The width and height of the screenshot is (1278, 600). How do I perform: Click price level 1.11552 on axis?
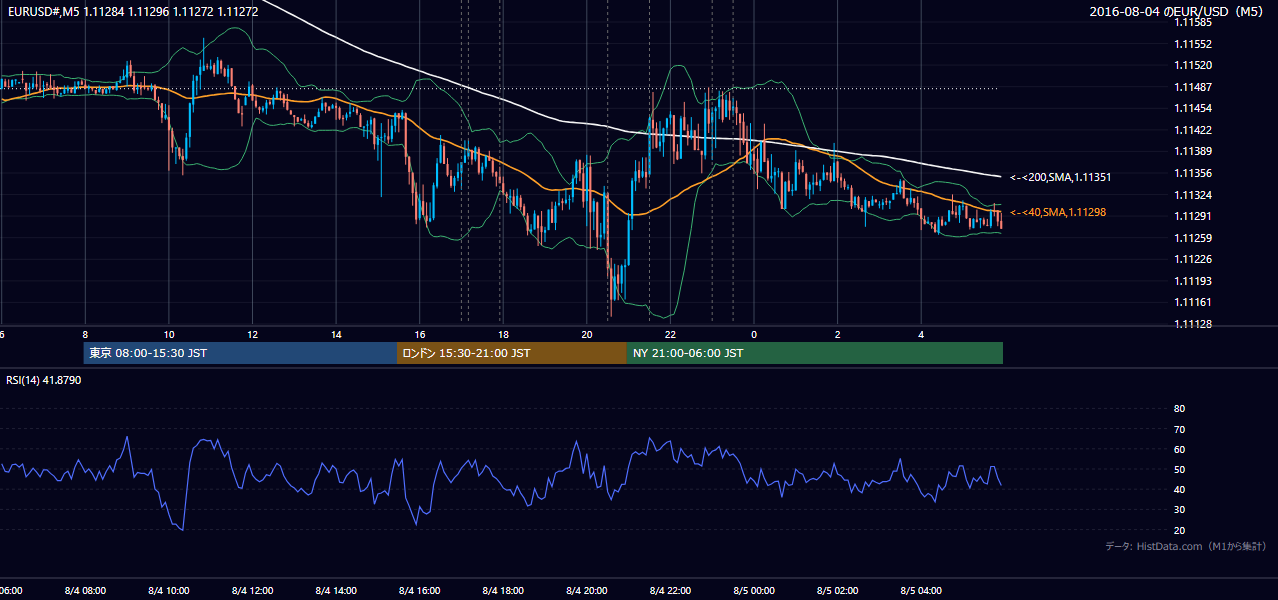(x=1192, y=44)
